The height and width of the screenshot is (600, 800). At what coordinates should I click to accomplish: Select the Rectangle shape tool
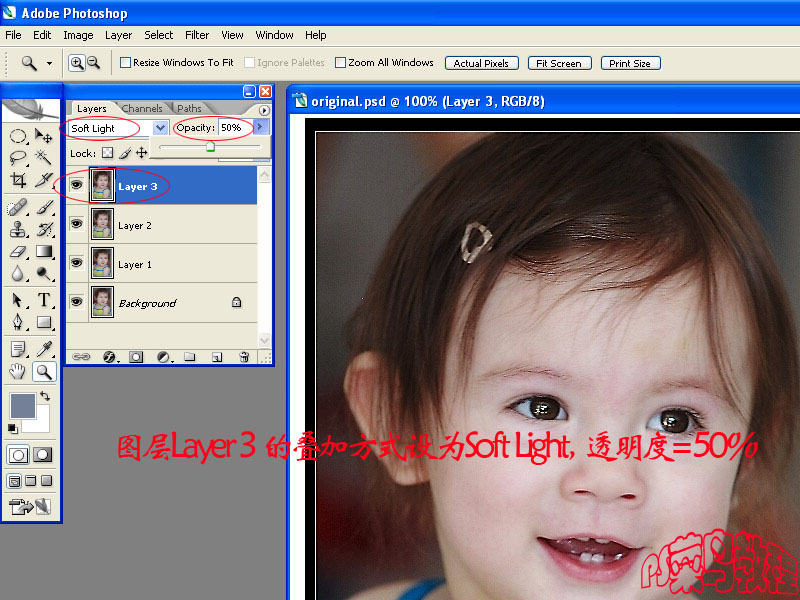click(x=43, y=322)
